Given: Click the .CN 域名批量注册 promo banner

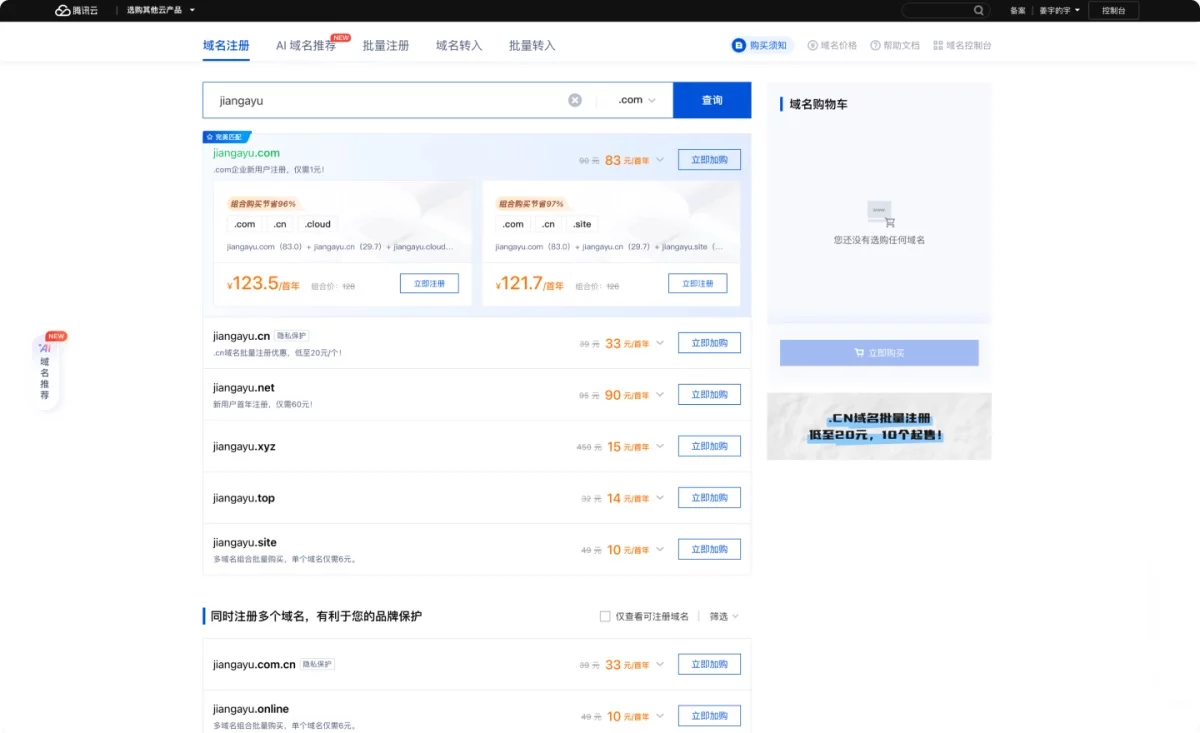Looking at the screenshot, I should coord(878,426).
